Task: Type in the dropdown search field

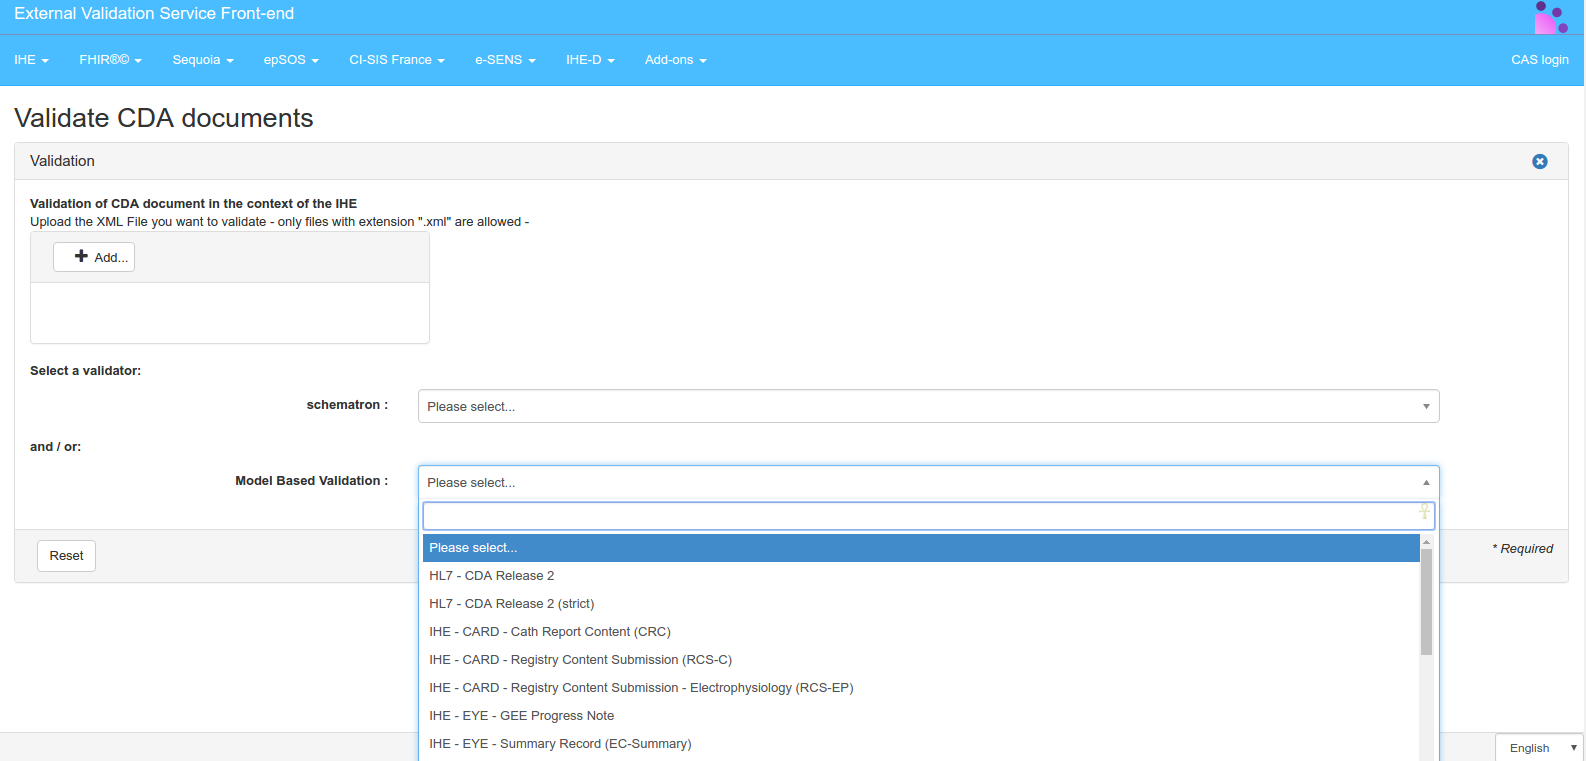Action: [920, 516]
